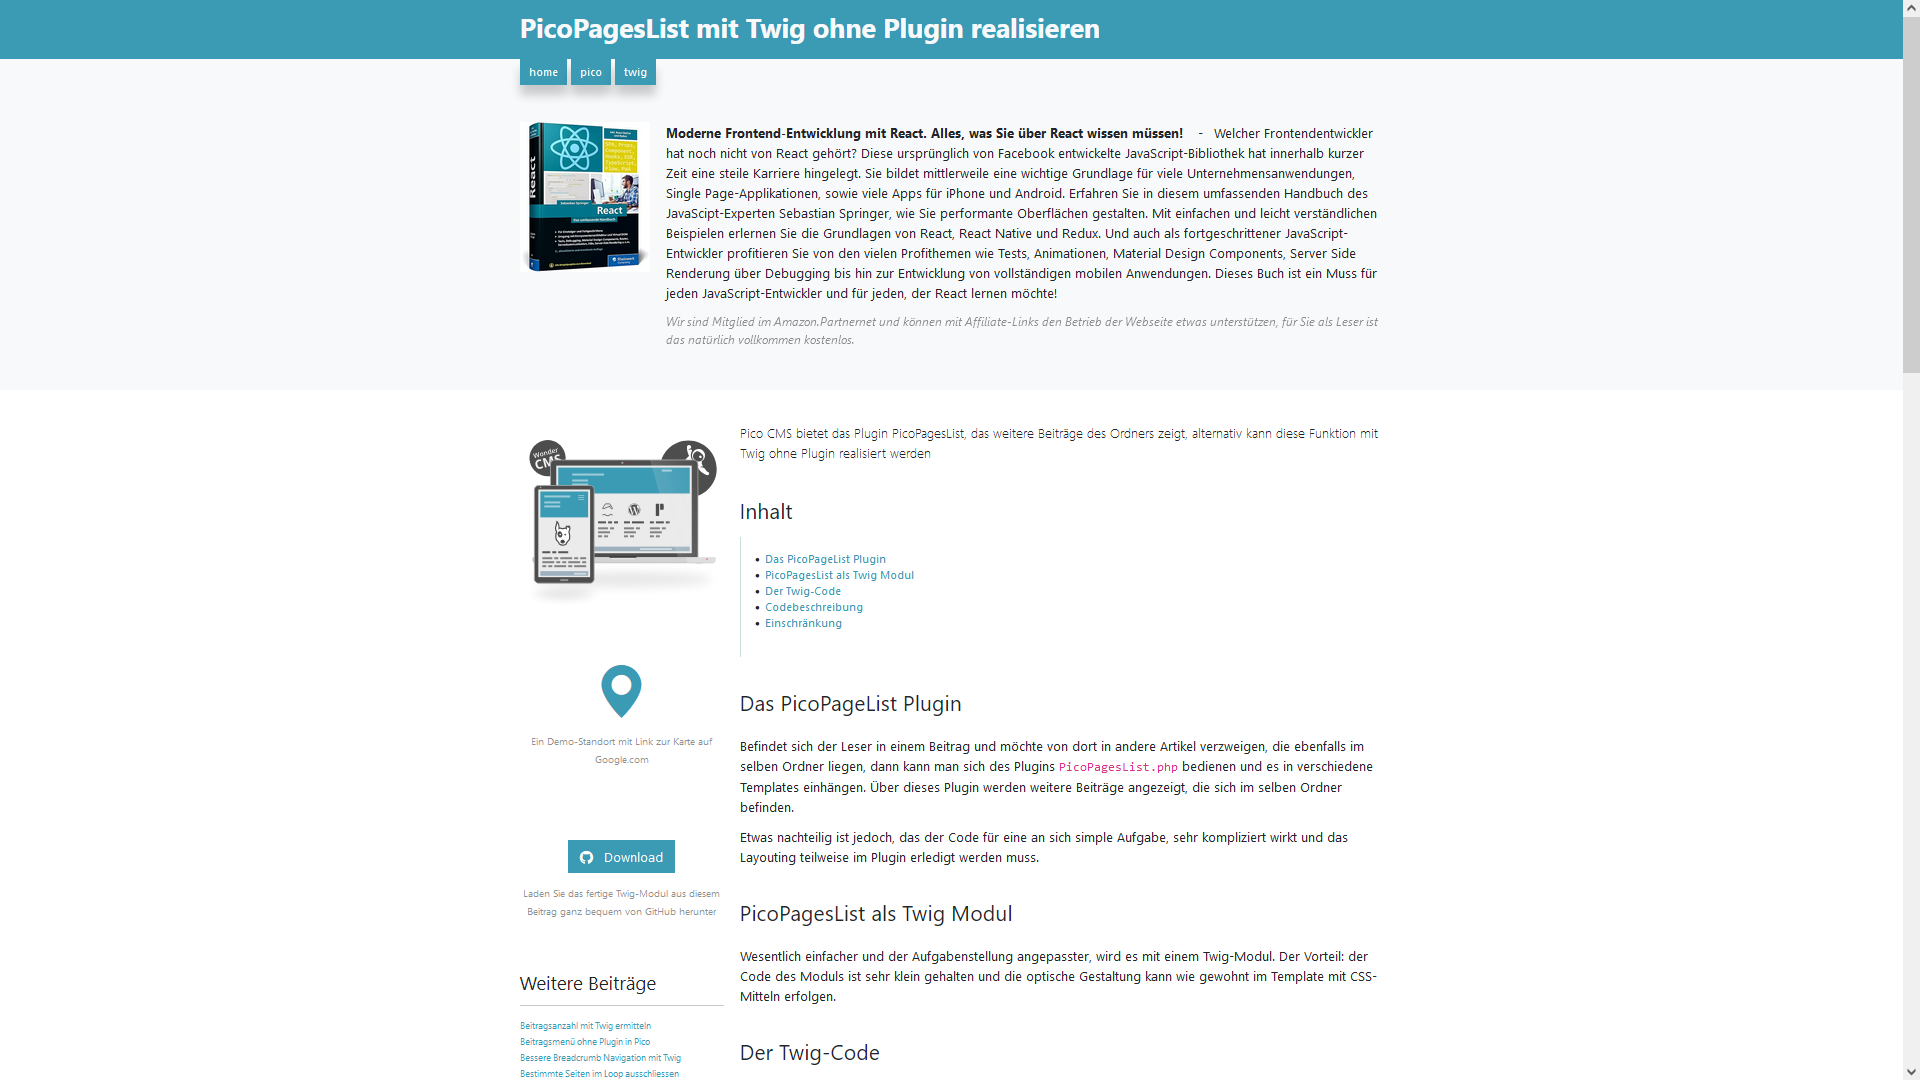Click the React book cover thumbnail
This screenshot has width=1920, height=1080.
point(587,194)
